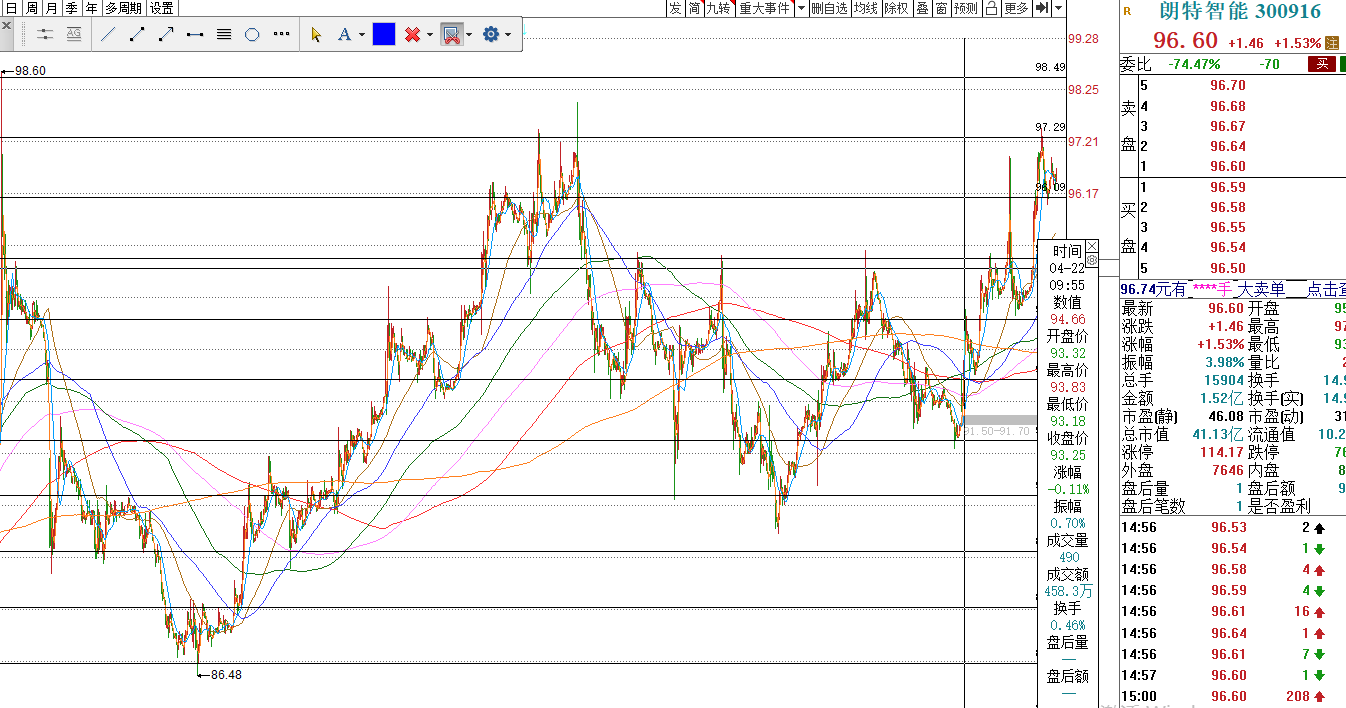Click the dark red 买 buy button

tap(1322, 64)
